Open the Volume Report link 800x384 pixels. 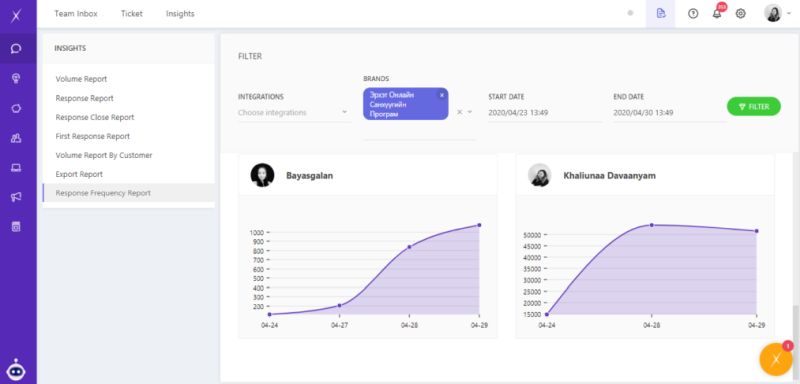click(81, 79)
